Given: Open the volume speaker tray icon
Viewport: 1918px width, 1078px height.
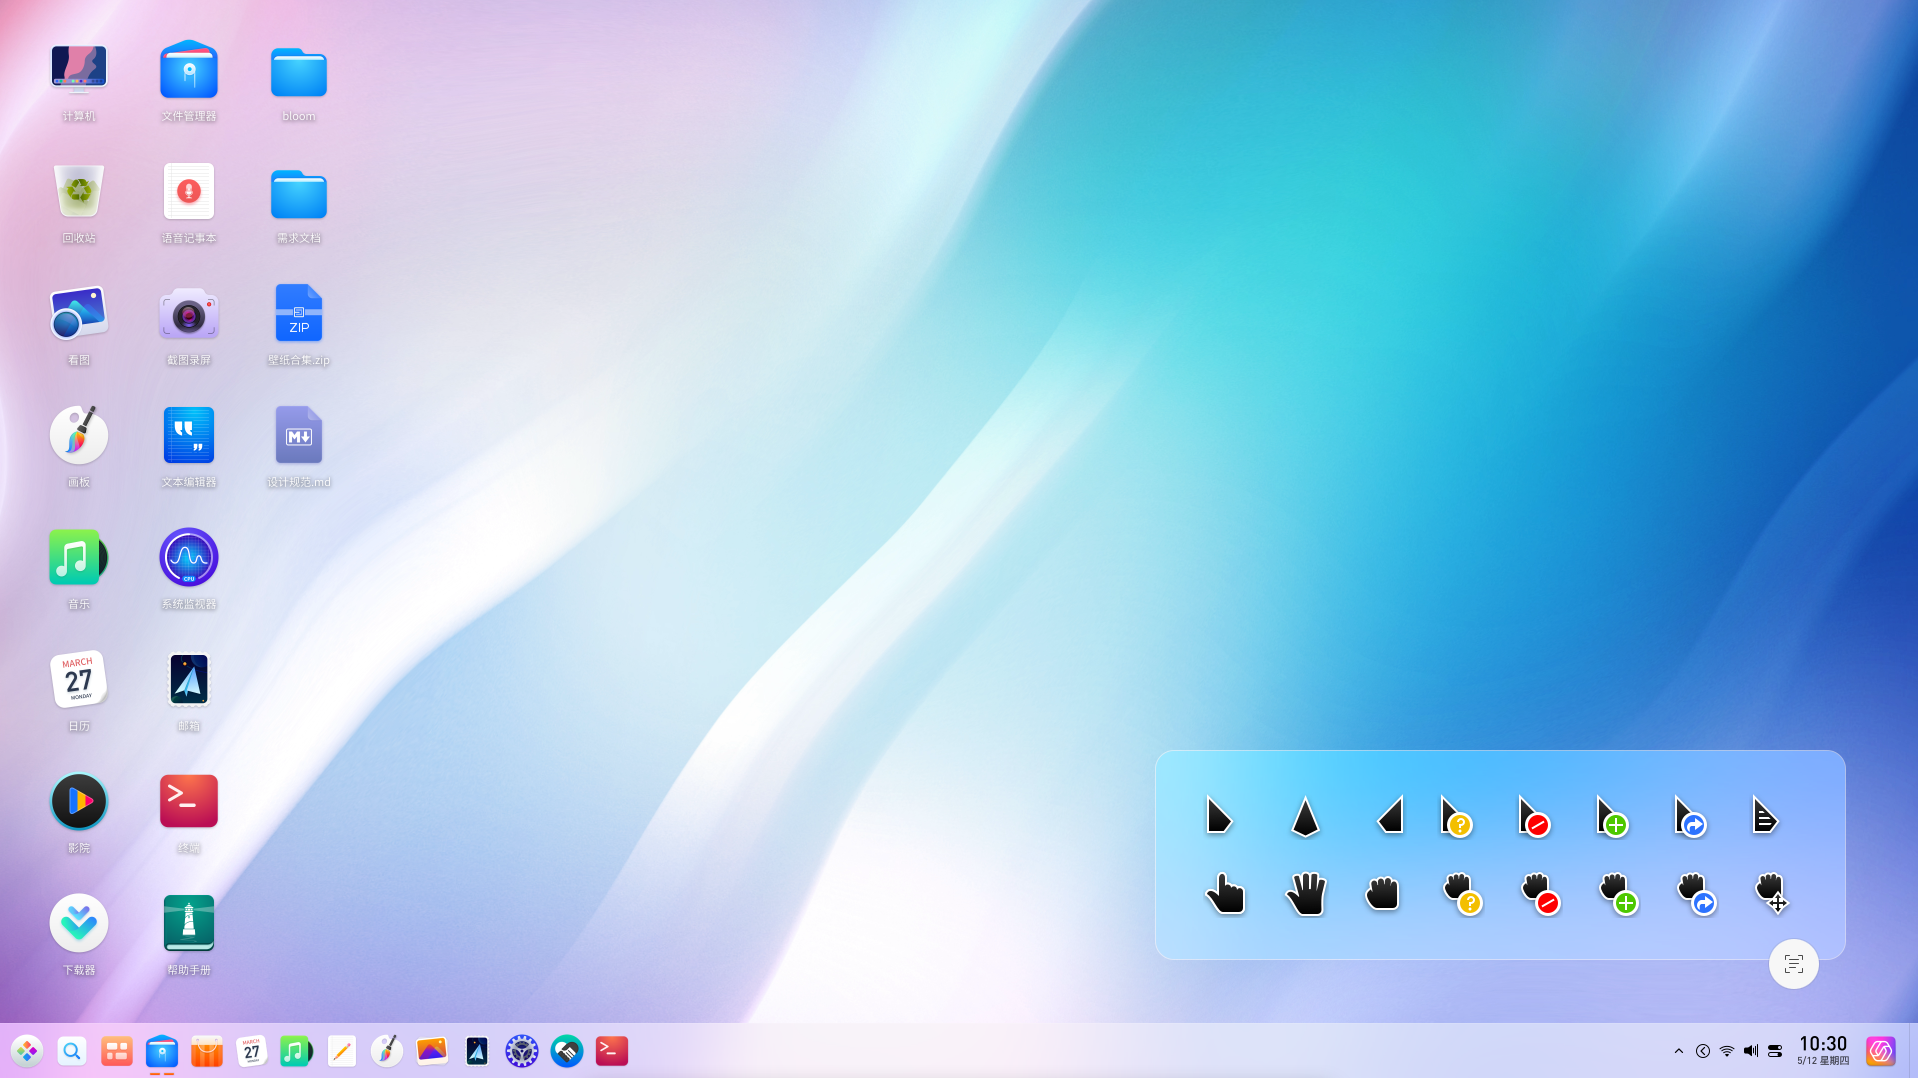Looking at the screenshot, I should tap(1751, 1051).
